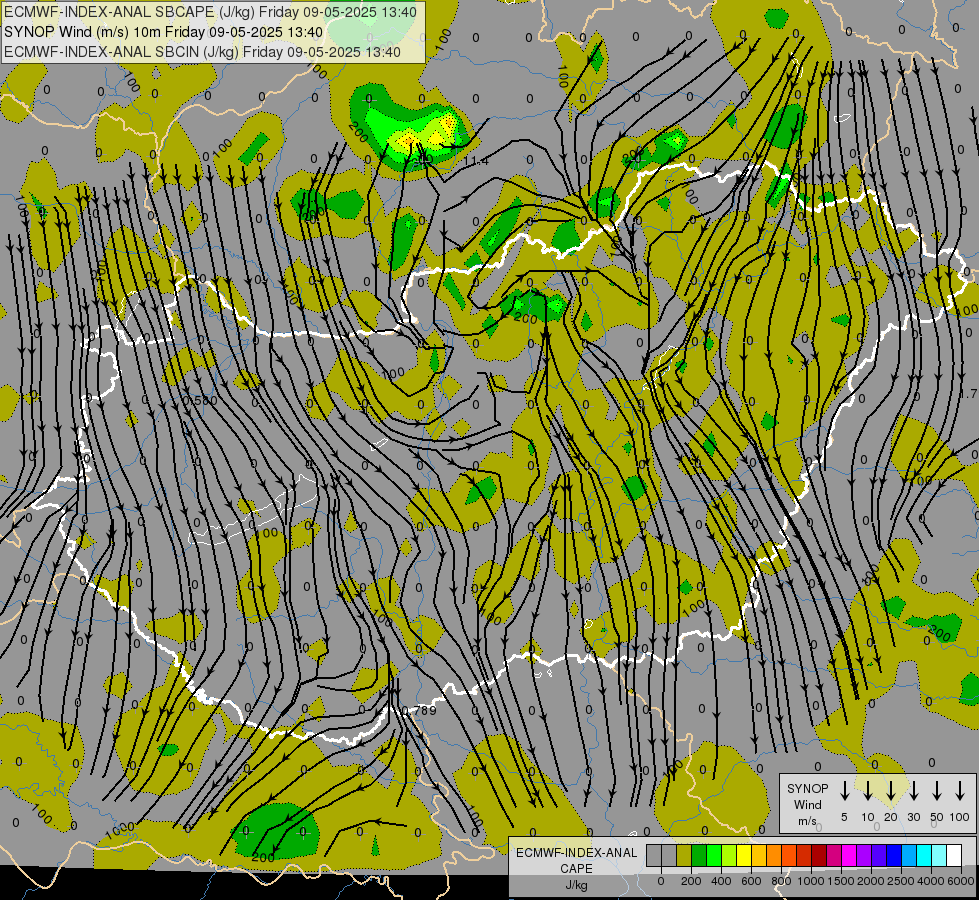Click the SBCAPE title line at top
Image resolution: width=979 pixels, height=900 pixels.
pyautogui.click(x=210, y=12)
